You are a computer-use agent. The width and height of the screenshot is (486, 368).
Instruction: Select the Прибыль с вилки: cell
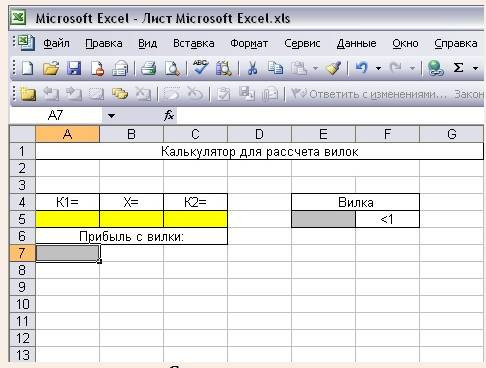pyautogui.click(x=131, y=236)
